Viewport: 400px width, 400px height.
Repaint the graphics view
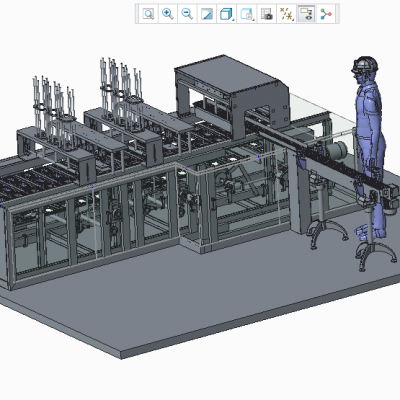point(207,14)
